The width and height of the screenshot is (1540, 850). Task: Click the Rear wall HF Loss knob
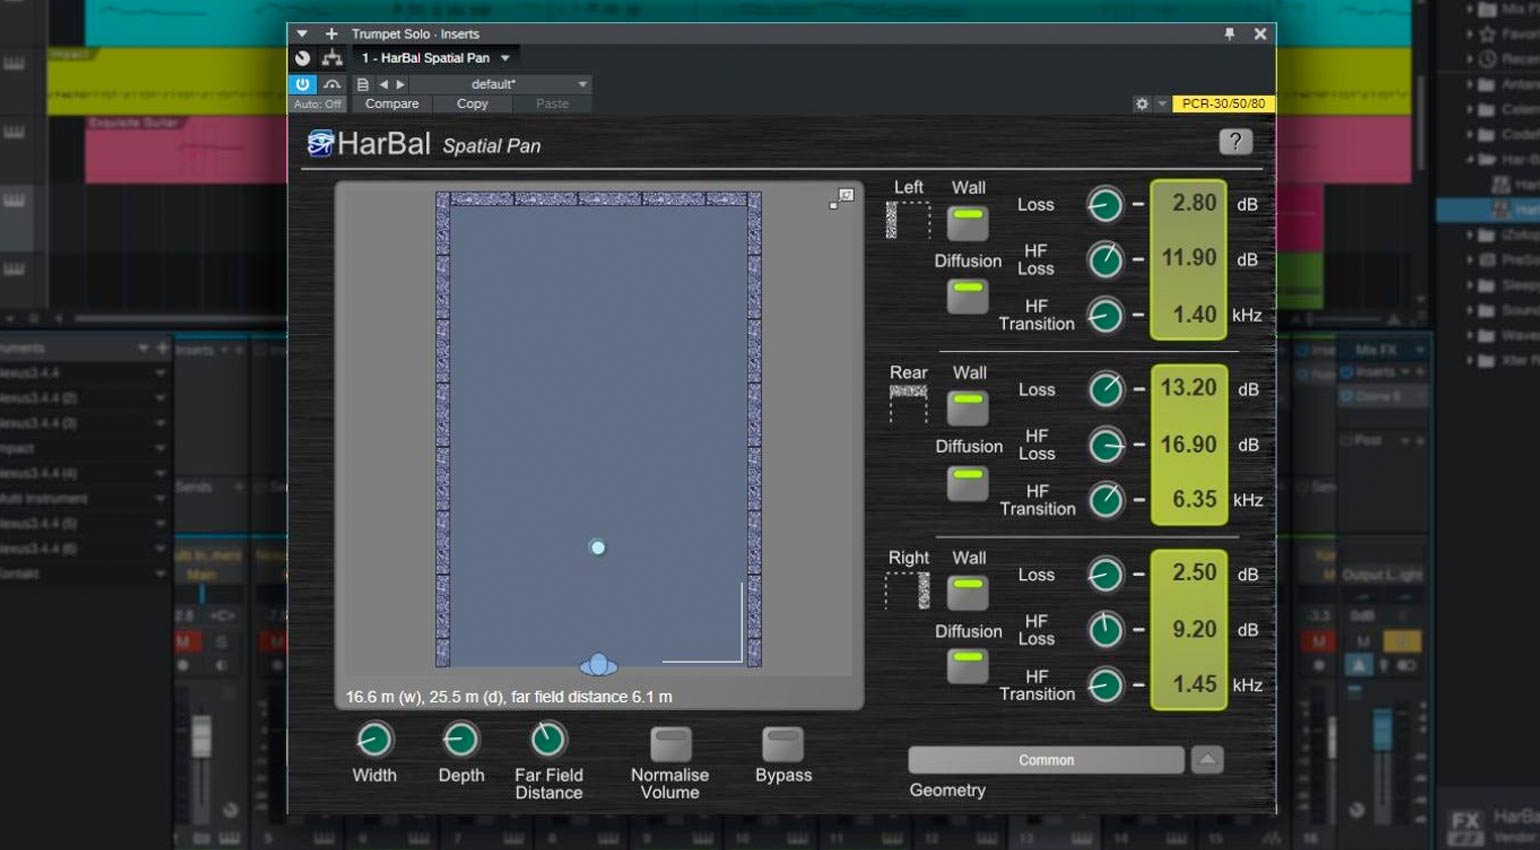pos(1105,445)
